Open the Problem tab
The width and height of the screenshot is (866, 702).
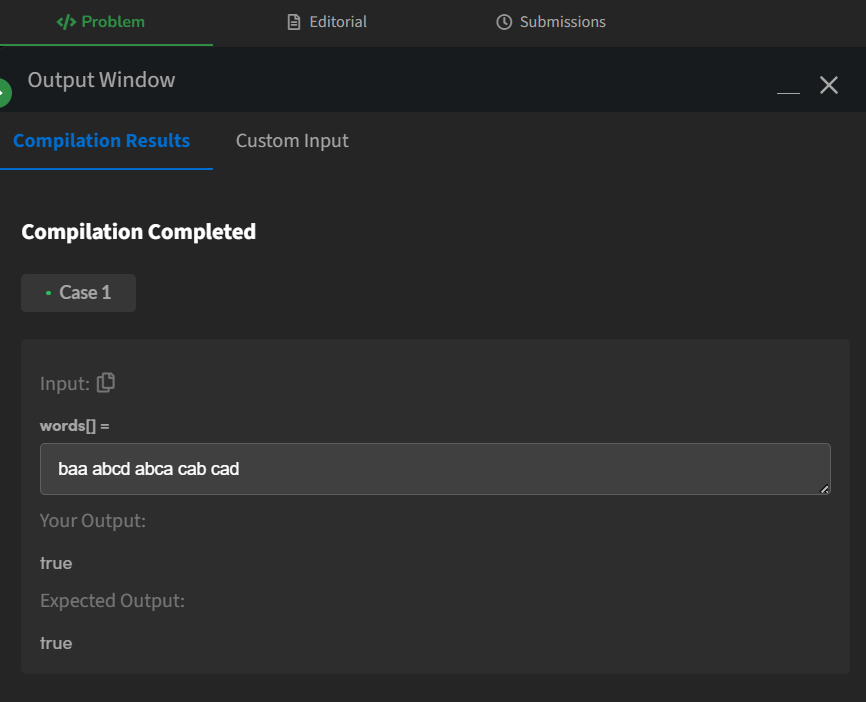coord(101,22)
